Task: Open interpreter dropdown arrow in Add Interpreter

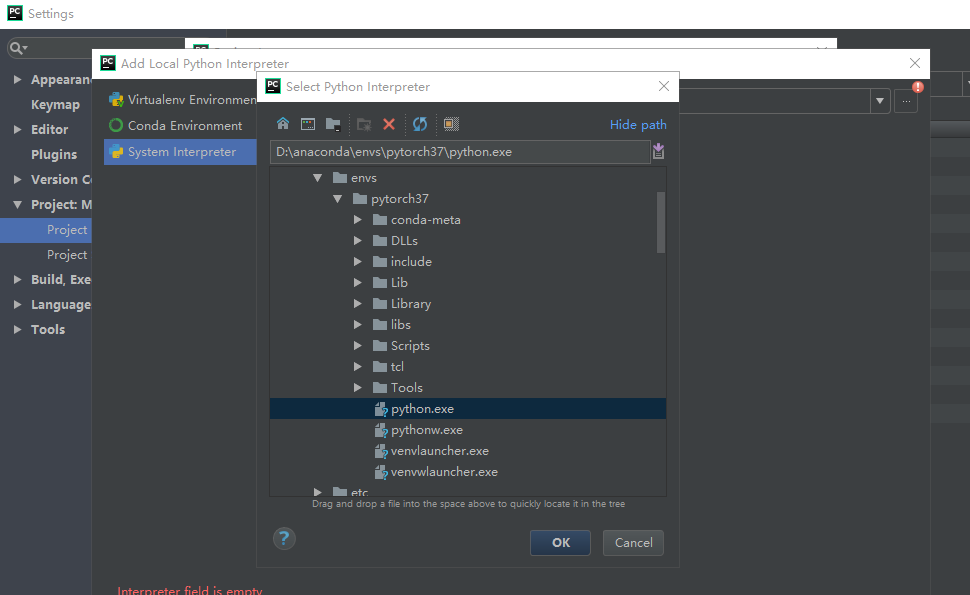Action: click(880, 101)
